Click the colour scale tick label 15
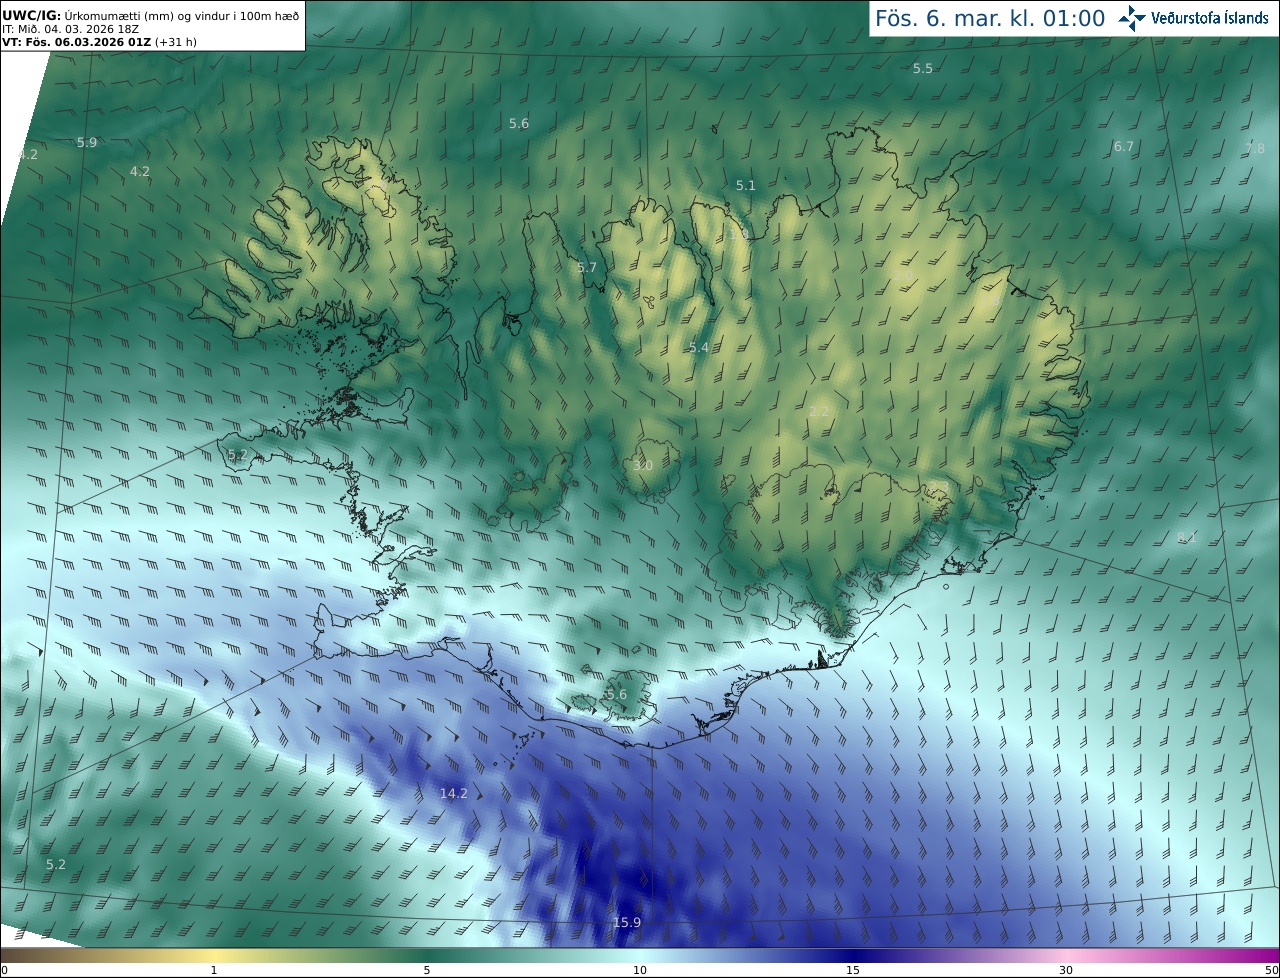The height and width of the screenshot is (978, 1280). (x=853, y=970)
